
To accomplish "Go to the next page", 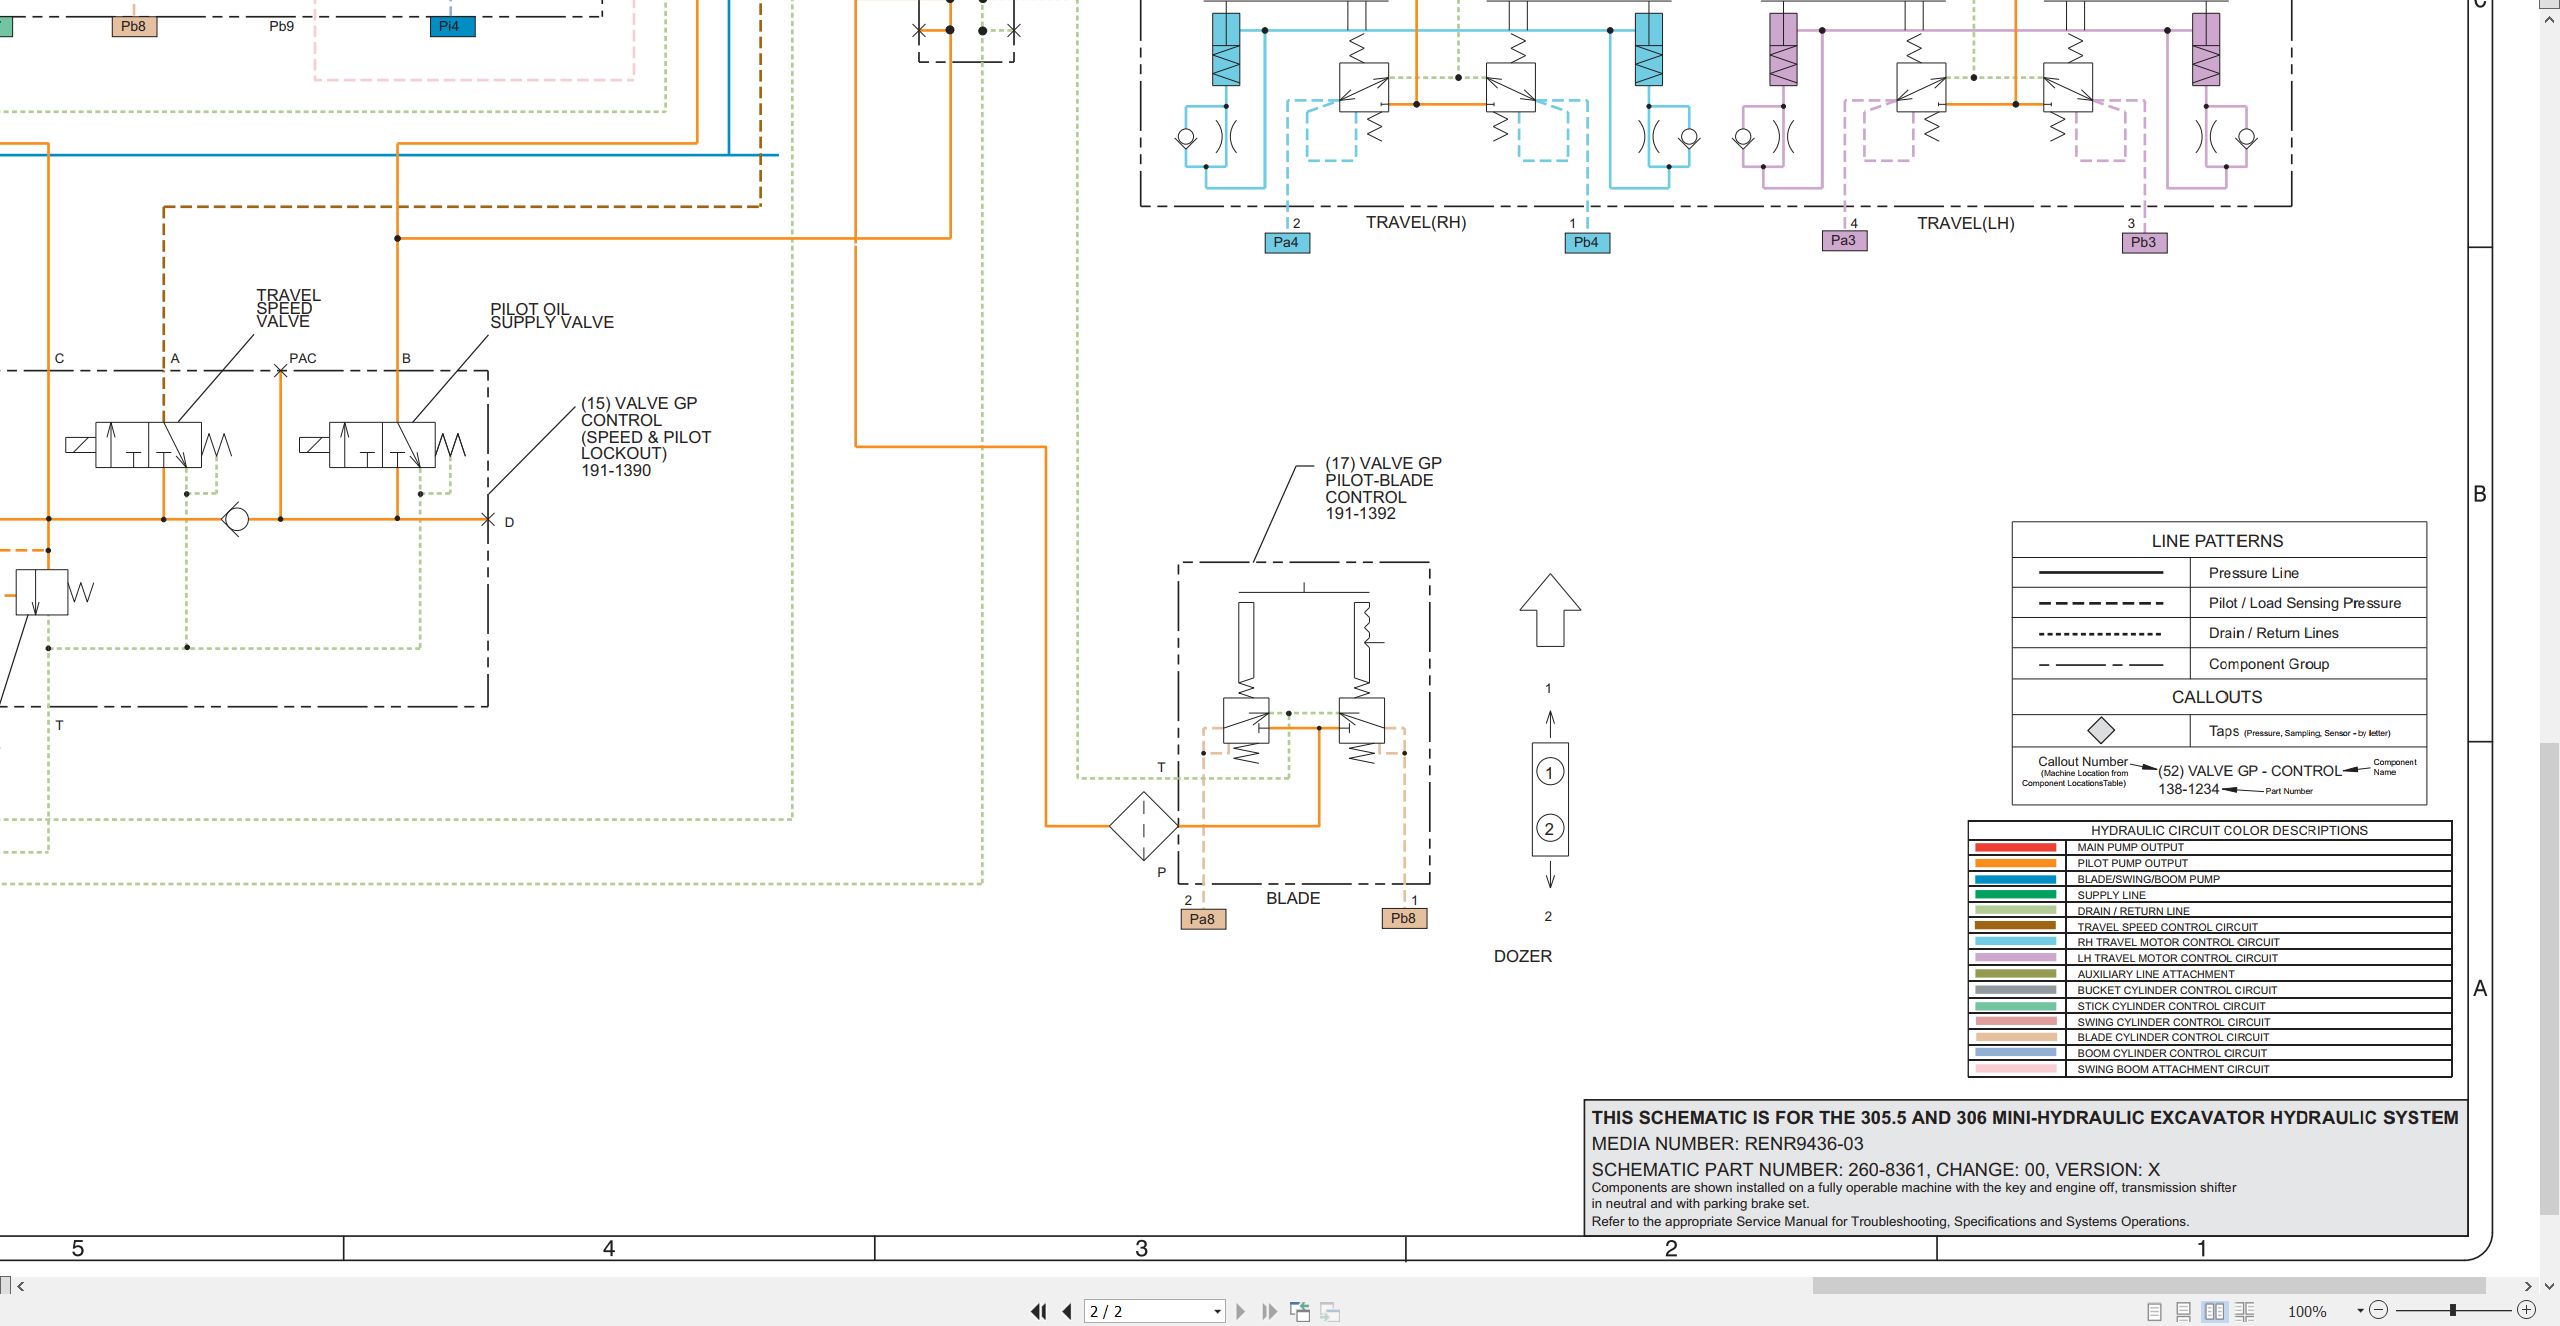I will tap(1241, 1311).
